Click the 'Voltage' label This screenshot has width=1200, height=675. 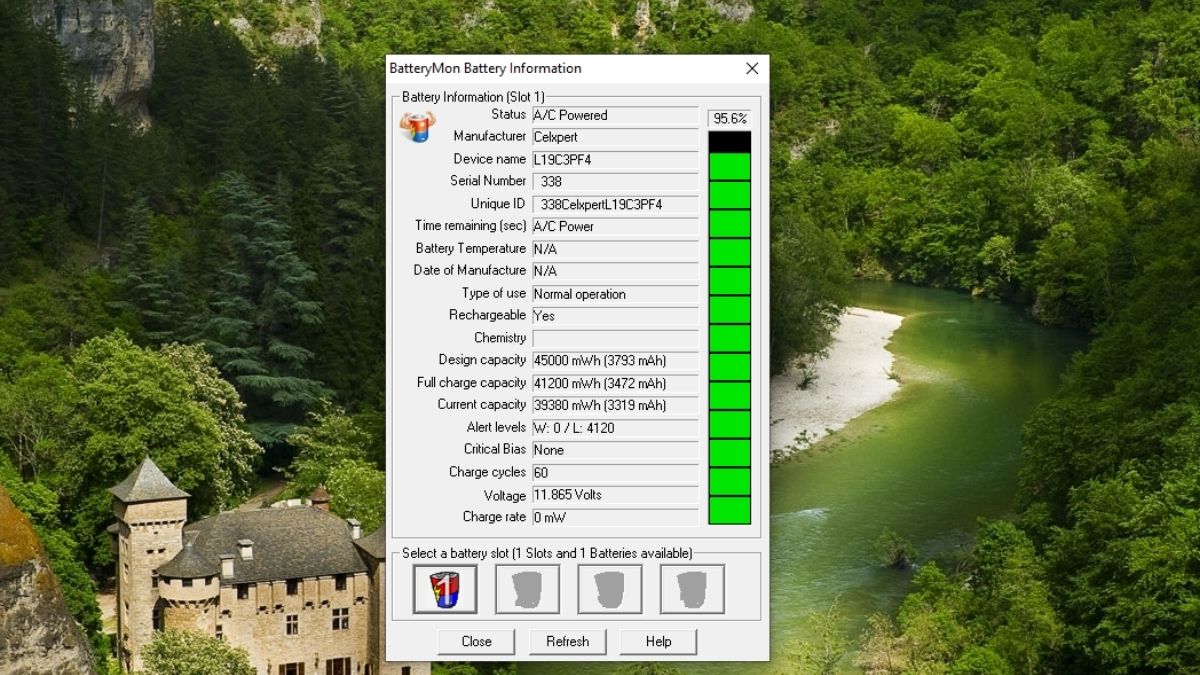tap(505, 495)
